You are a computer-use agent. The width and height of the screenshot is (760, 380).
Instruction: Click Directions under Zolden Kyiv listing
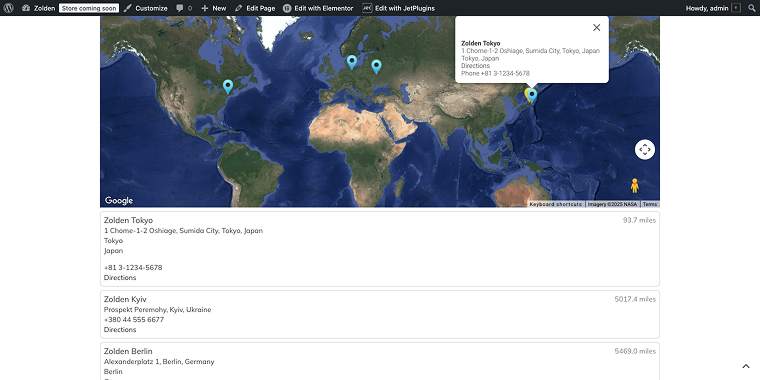120,330
